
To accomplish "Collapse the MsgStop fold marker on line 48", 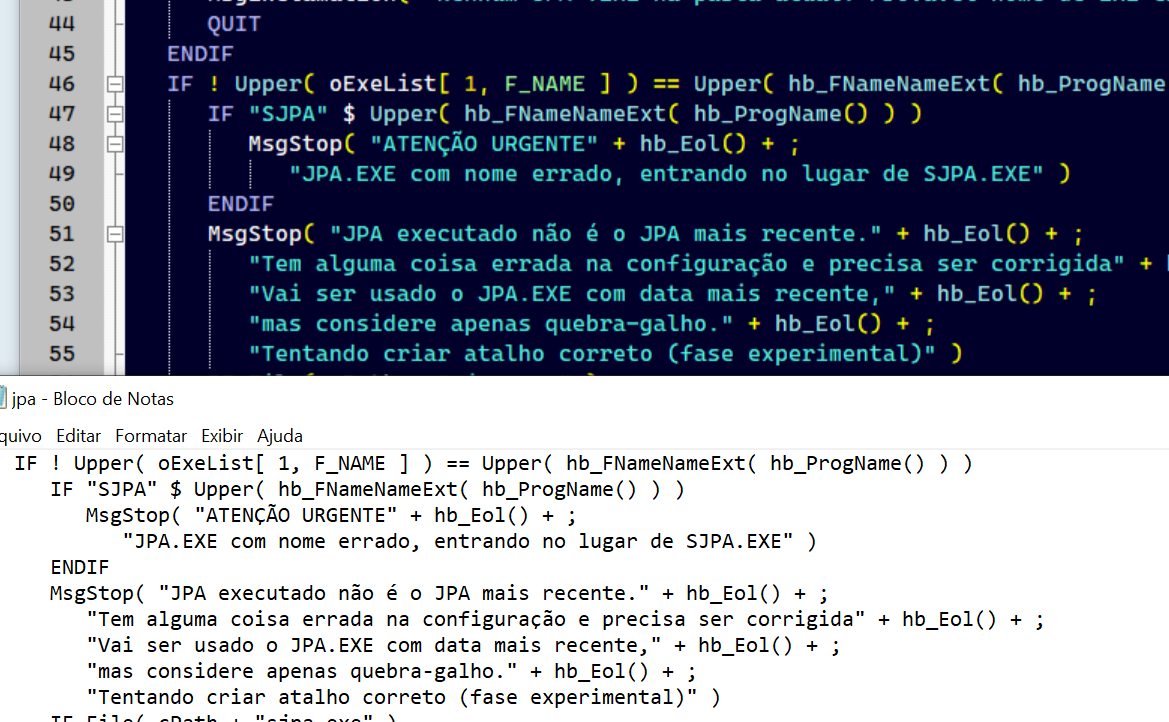I will 115,144.
